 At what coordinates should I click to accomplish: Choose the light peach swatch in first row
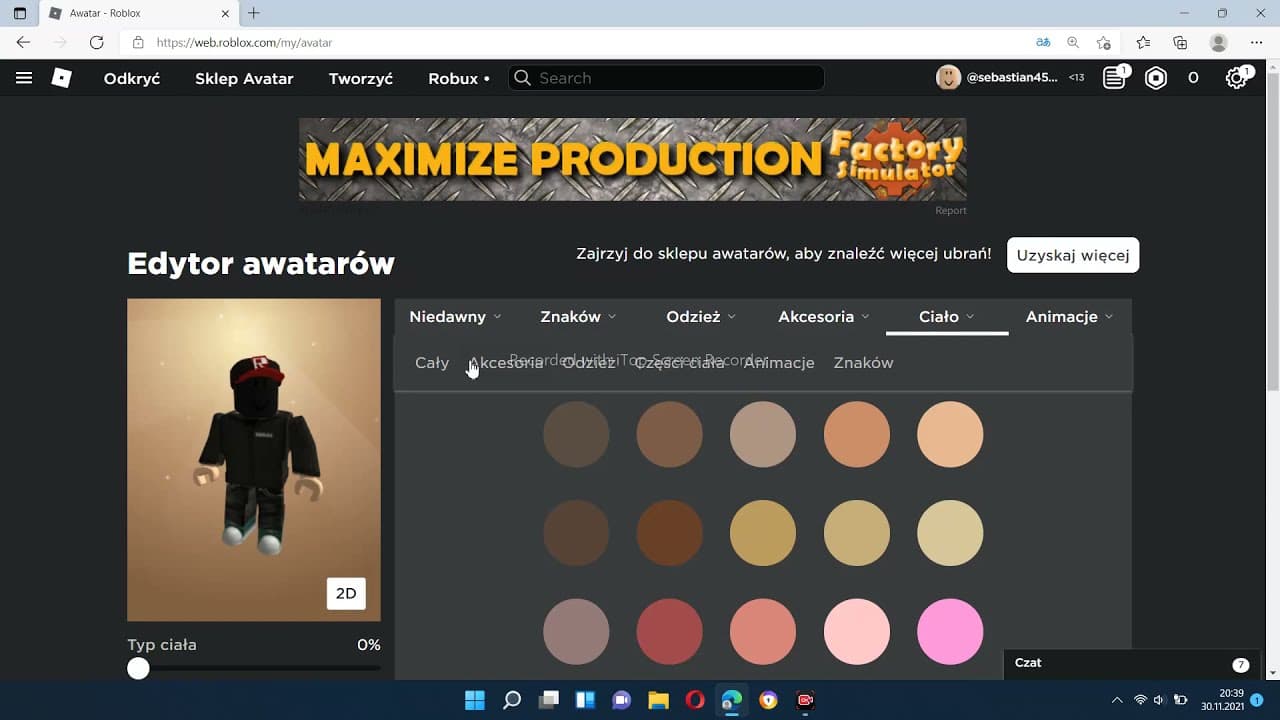pos(950,434)
